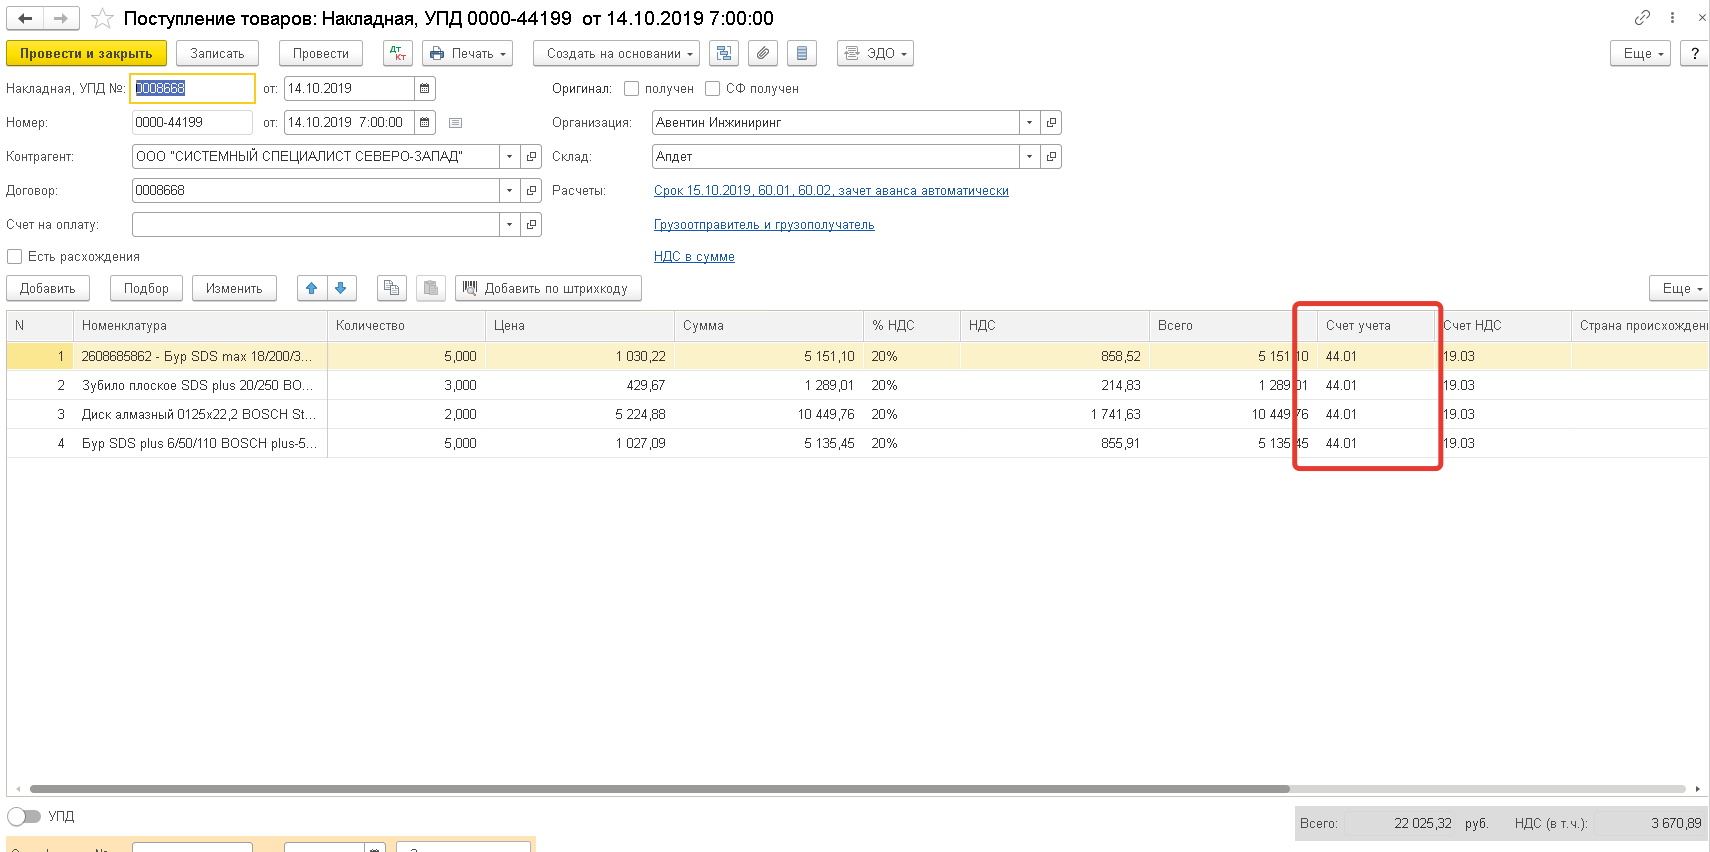Click Провести и закрыть
Screen dimensions: 1710x852
point(86,53)
